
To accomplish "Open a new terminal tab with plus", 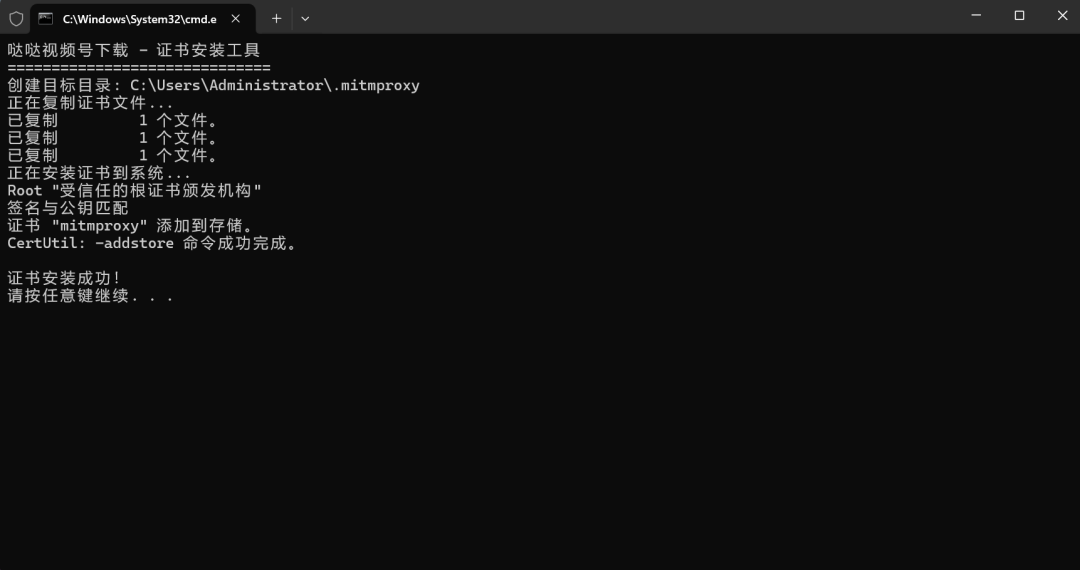I will pos(276,18).
